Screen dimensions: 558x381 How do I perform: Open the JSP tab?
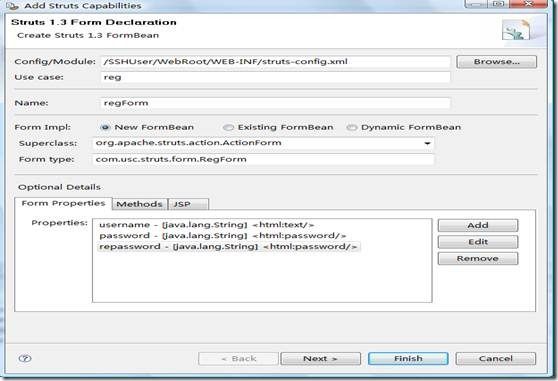188,204
